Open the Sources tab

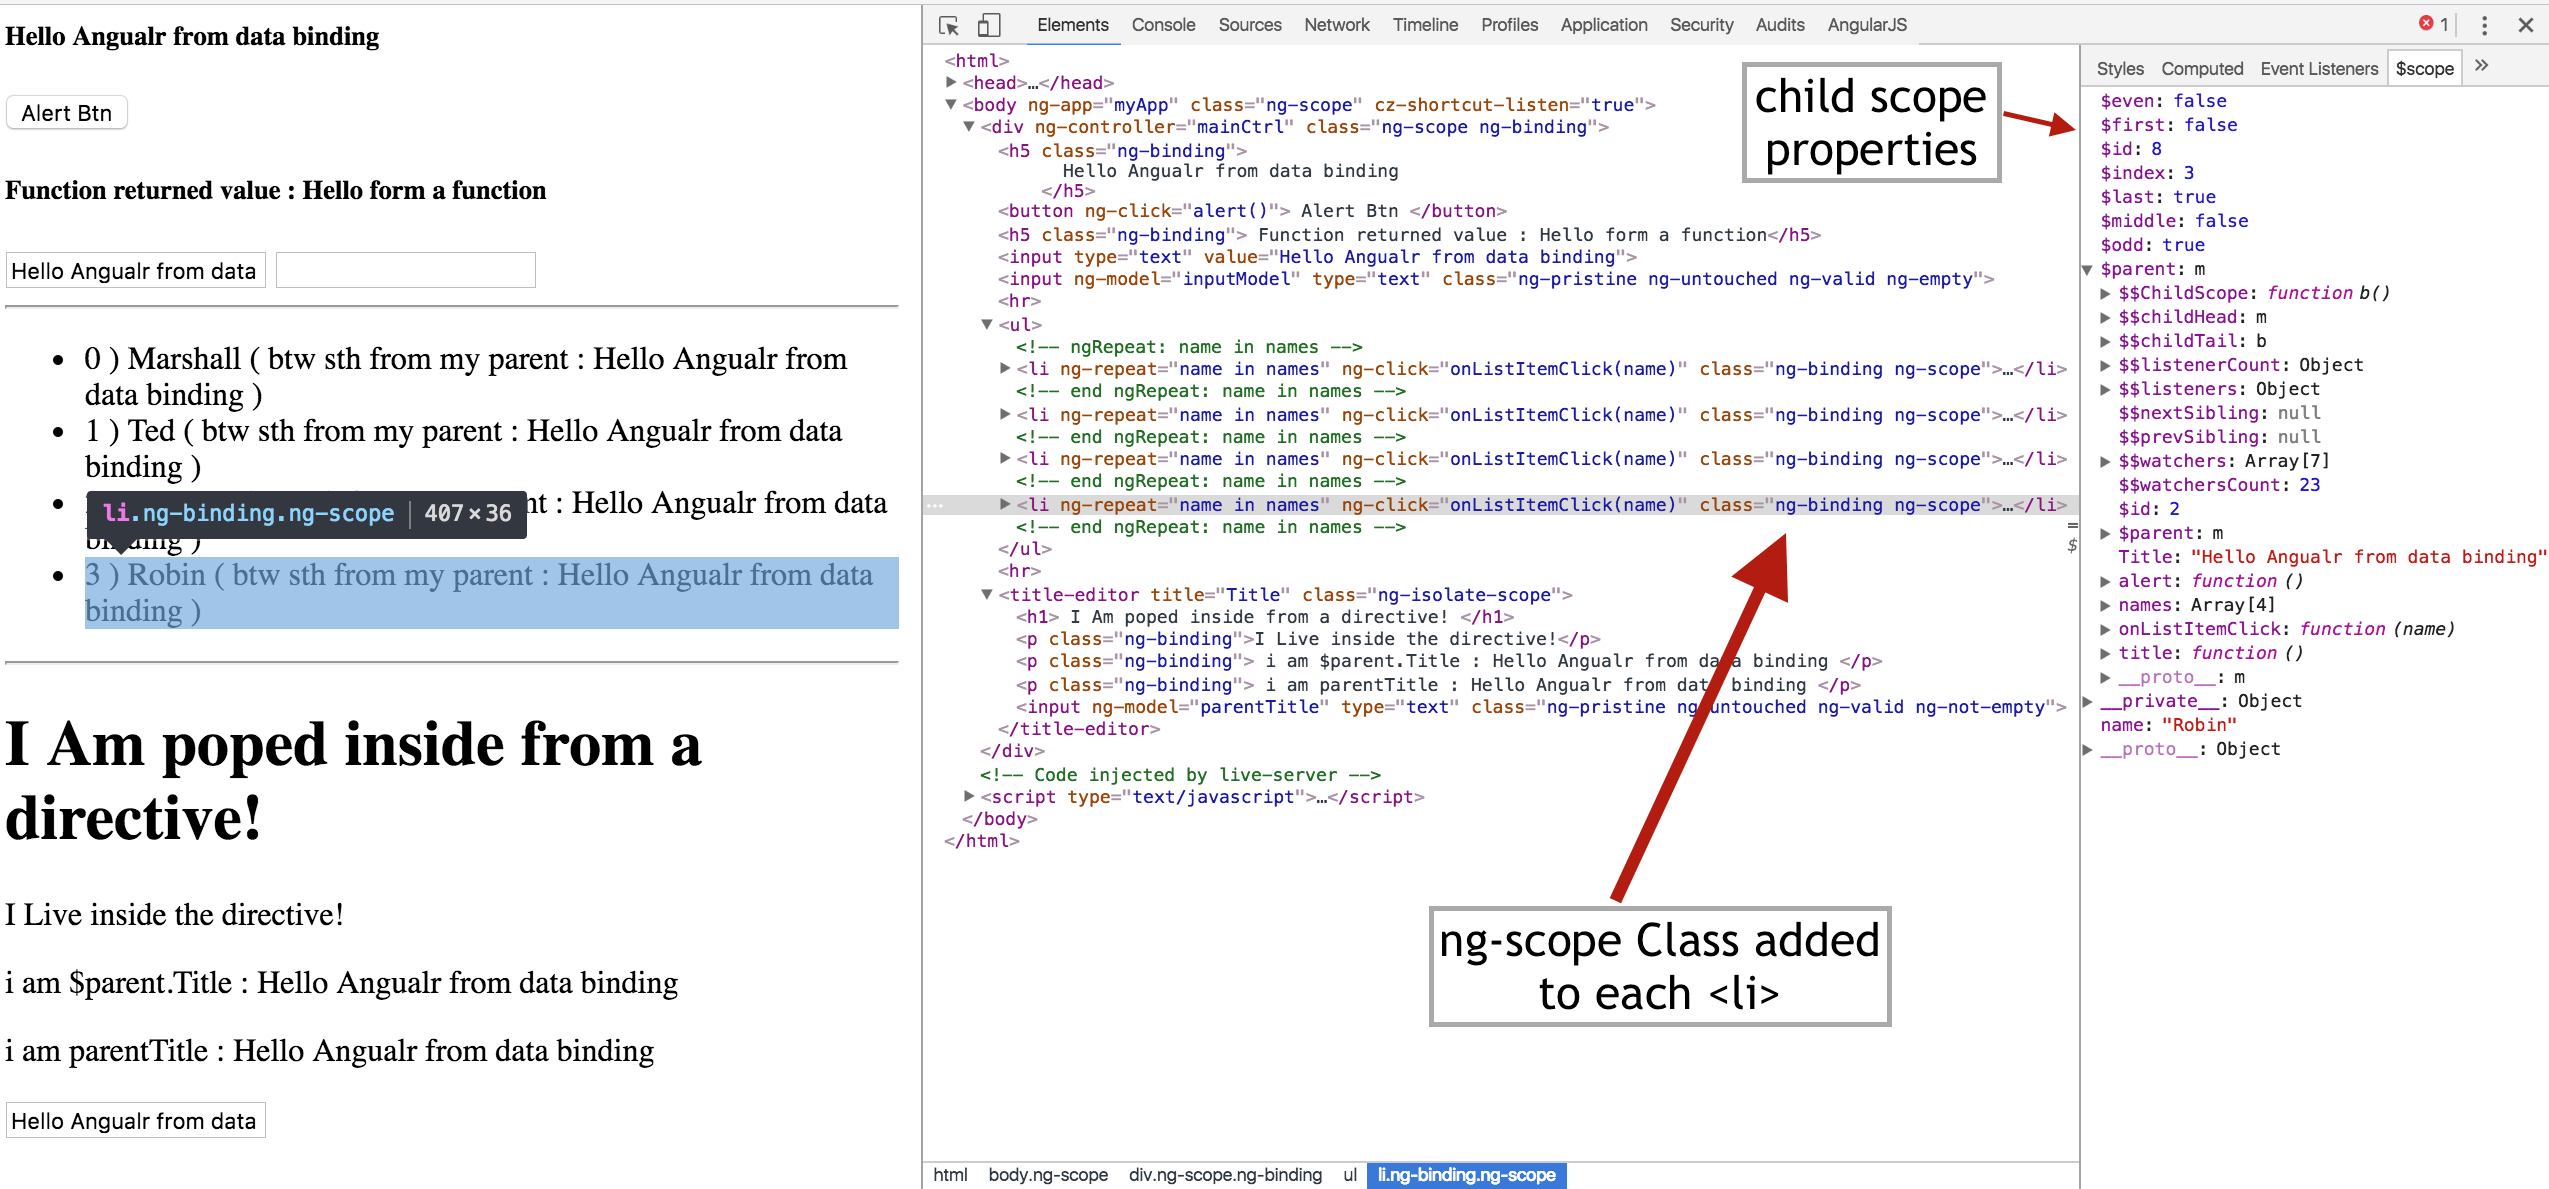1249,25
